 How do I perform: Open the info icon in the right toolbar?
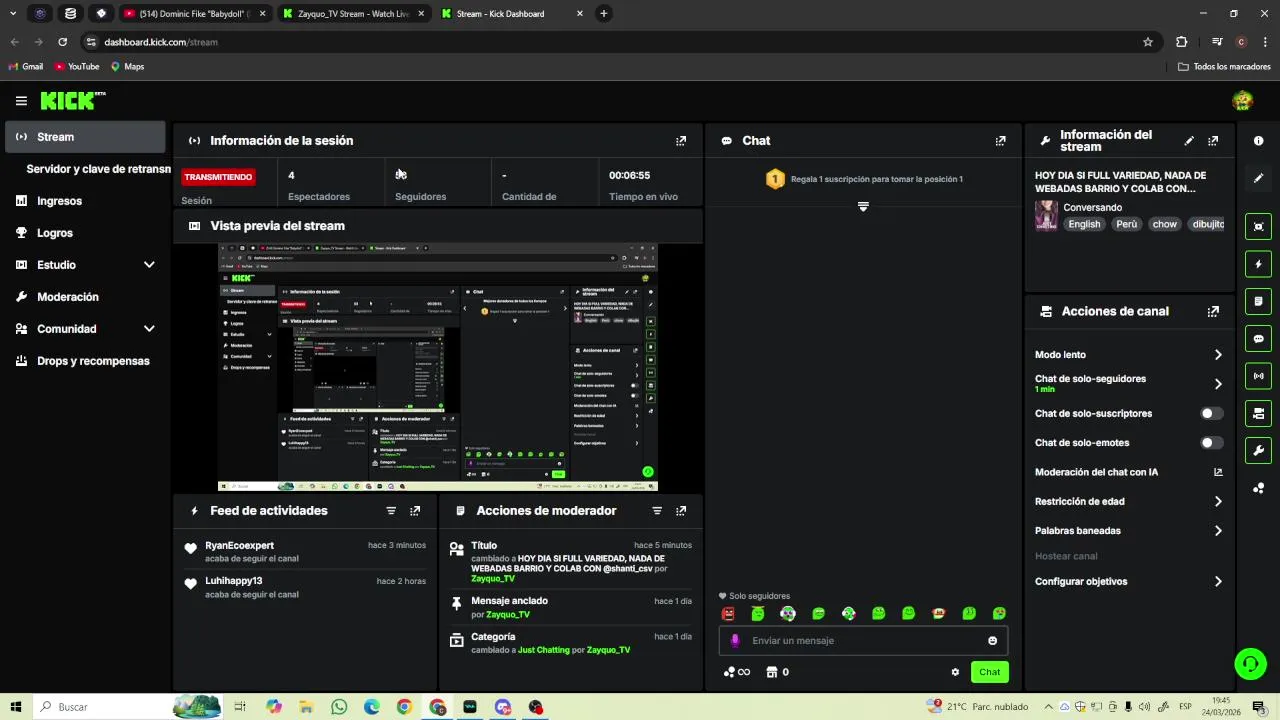(x=1258, y=141)
